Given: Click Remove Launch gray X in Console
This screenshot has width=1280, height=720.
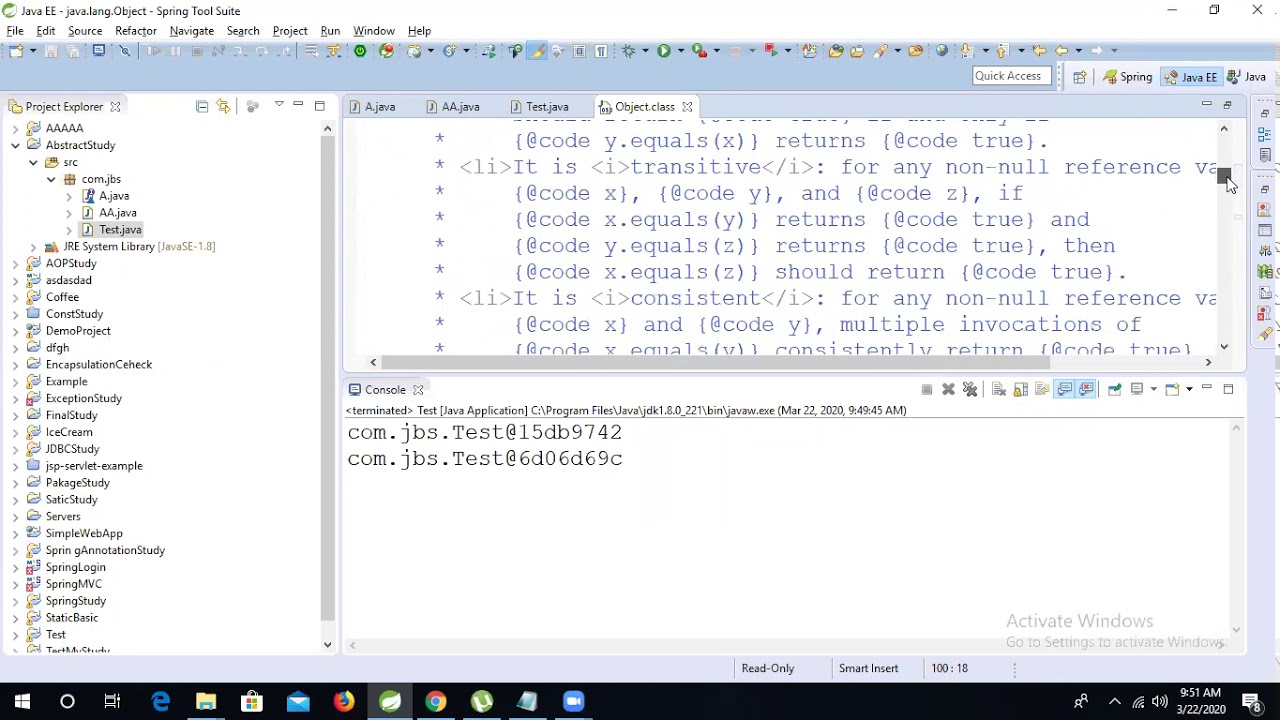Looking at the screenshot, I should point(948,389).
